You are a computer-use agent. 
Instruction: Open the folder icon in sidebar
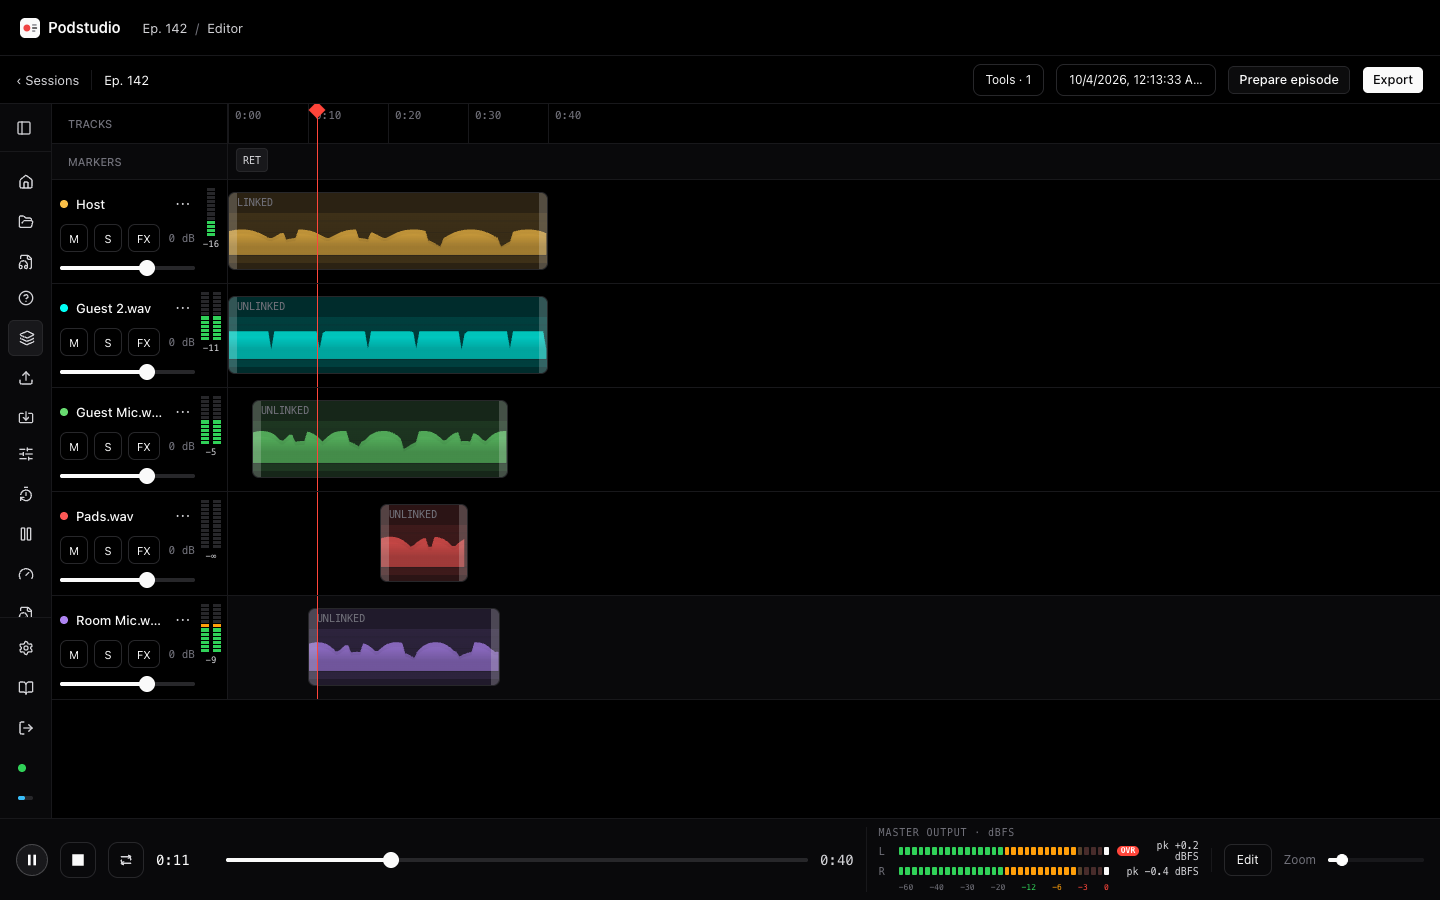click(26, 222)
